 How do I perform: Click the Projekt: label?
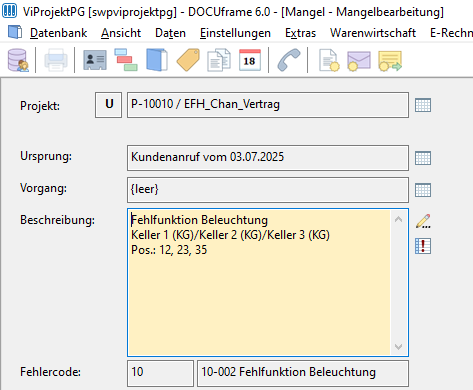click(40, 106)
